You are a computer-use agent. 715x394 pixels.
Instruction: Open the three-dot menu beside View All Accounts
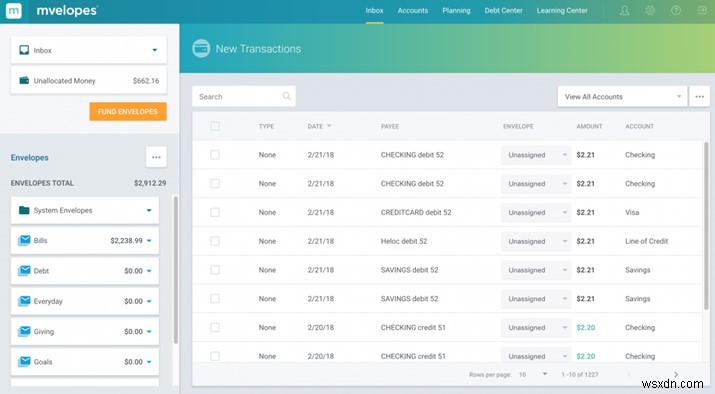point(699,97)
